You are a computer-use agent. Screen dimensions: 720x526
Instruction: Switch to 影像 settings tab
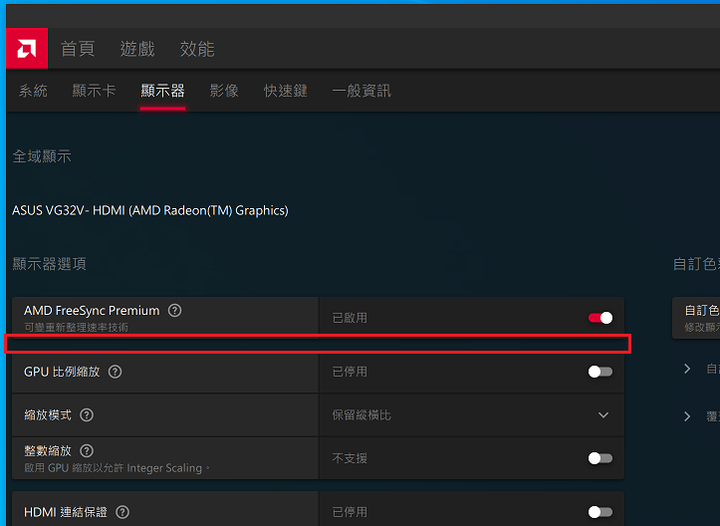coord(224,91)
